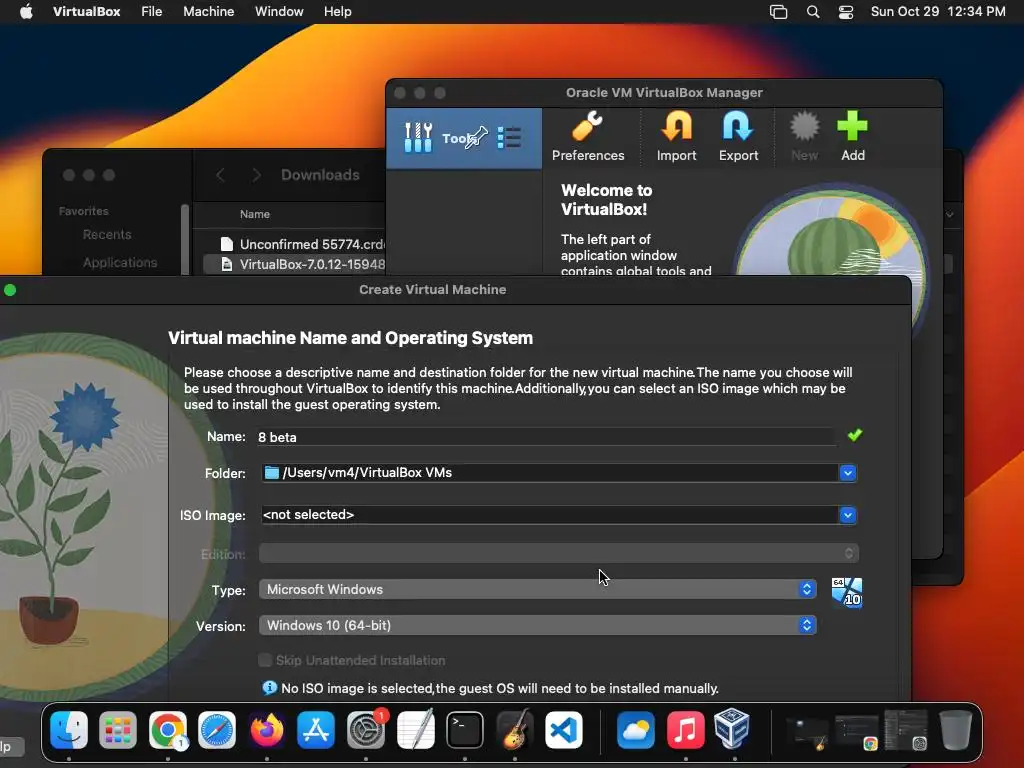
Task: Select the VirtualBox-7.0.12 file in Finder
Action: coord(295,264)
